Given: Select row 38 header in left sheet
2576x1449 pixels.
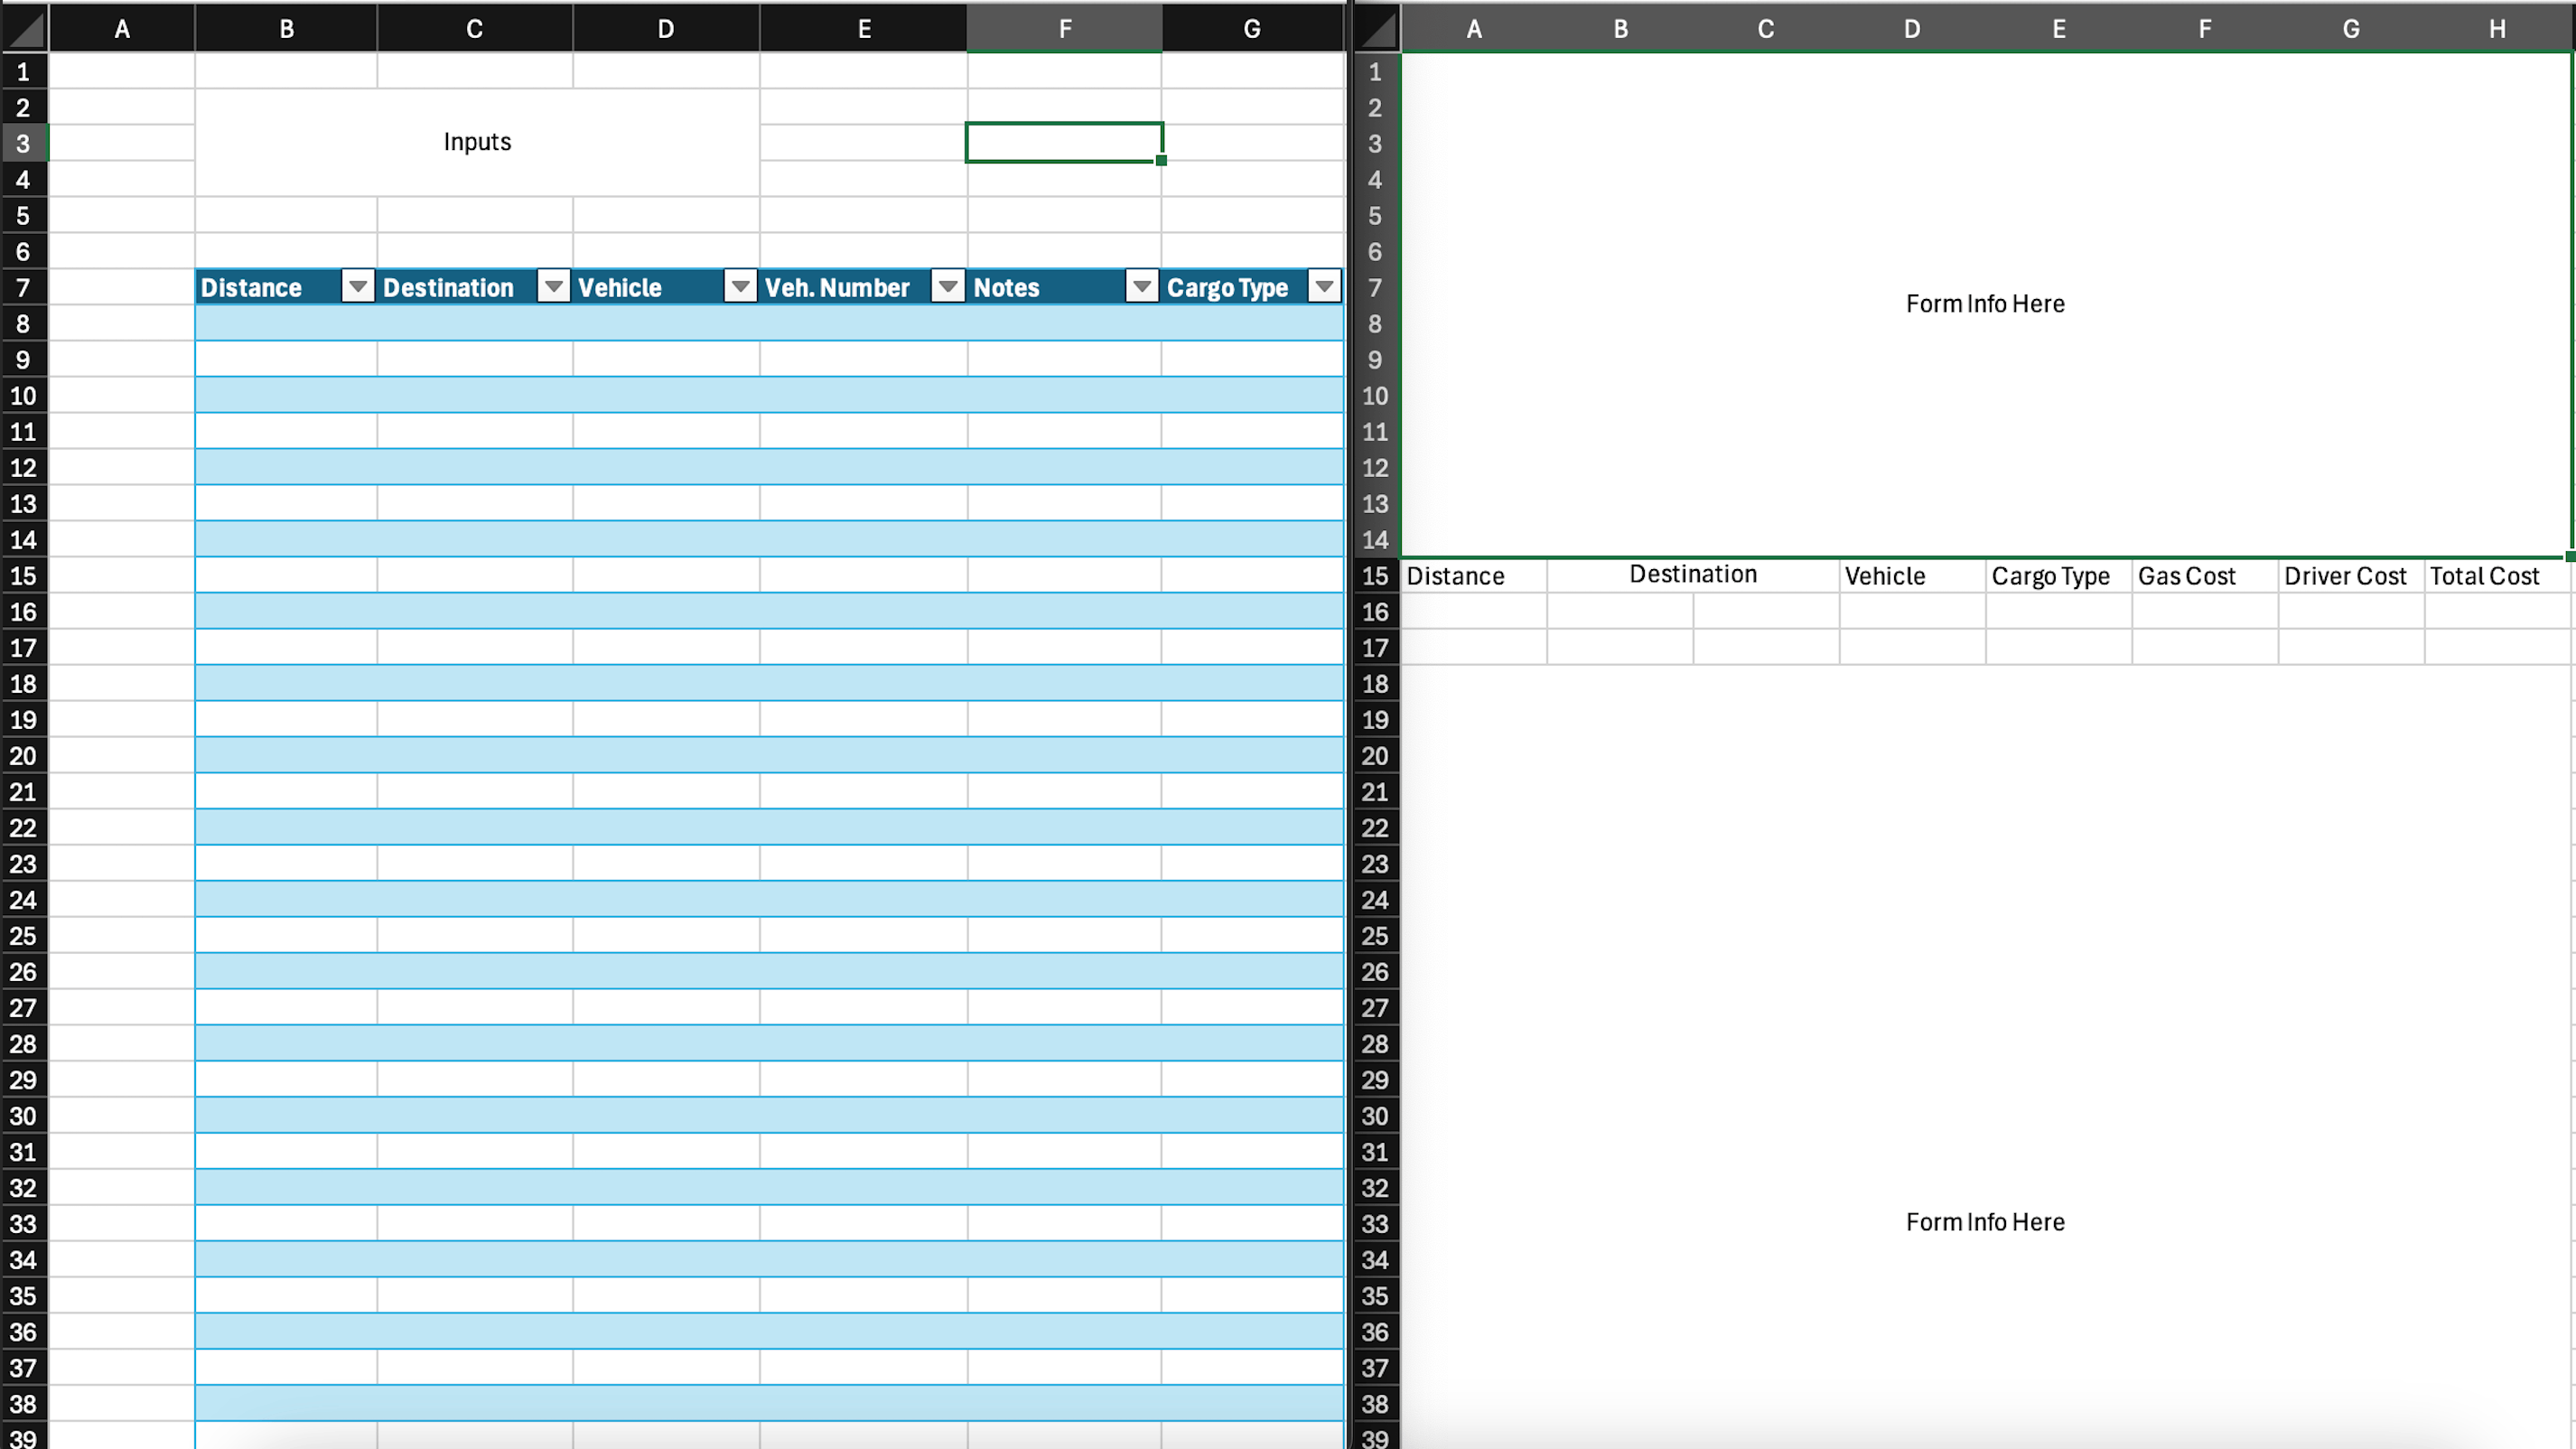Looking at the screenshot, I should pyautogui.click(x=24, y=1403).
